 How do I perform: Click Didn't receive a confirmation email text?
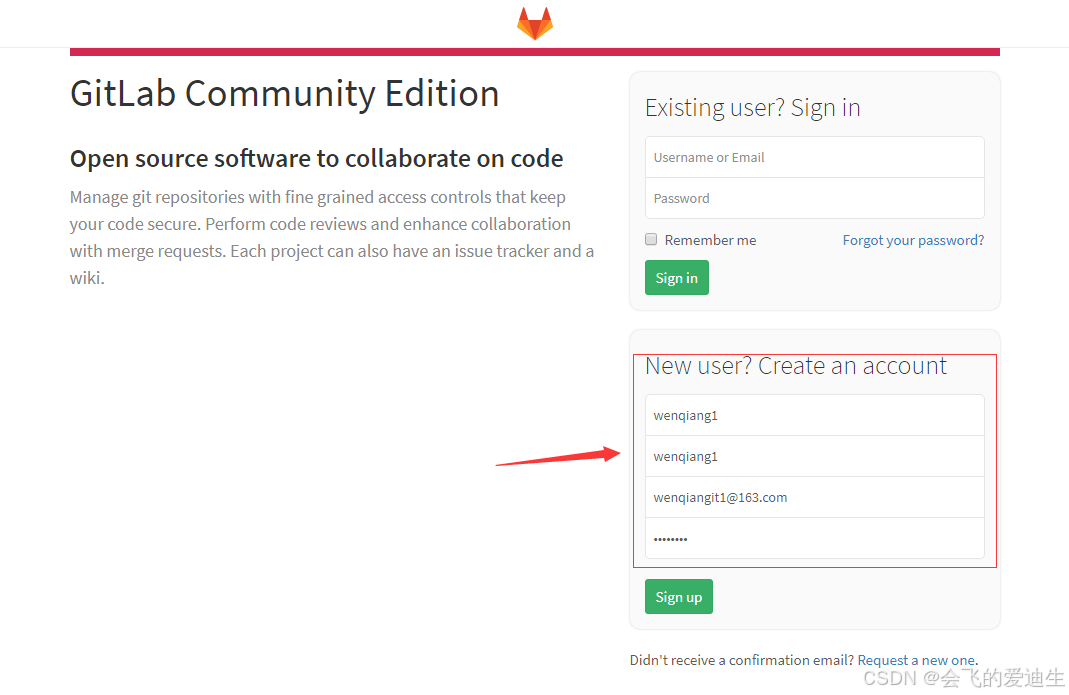click(x=742, y=660)
